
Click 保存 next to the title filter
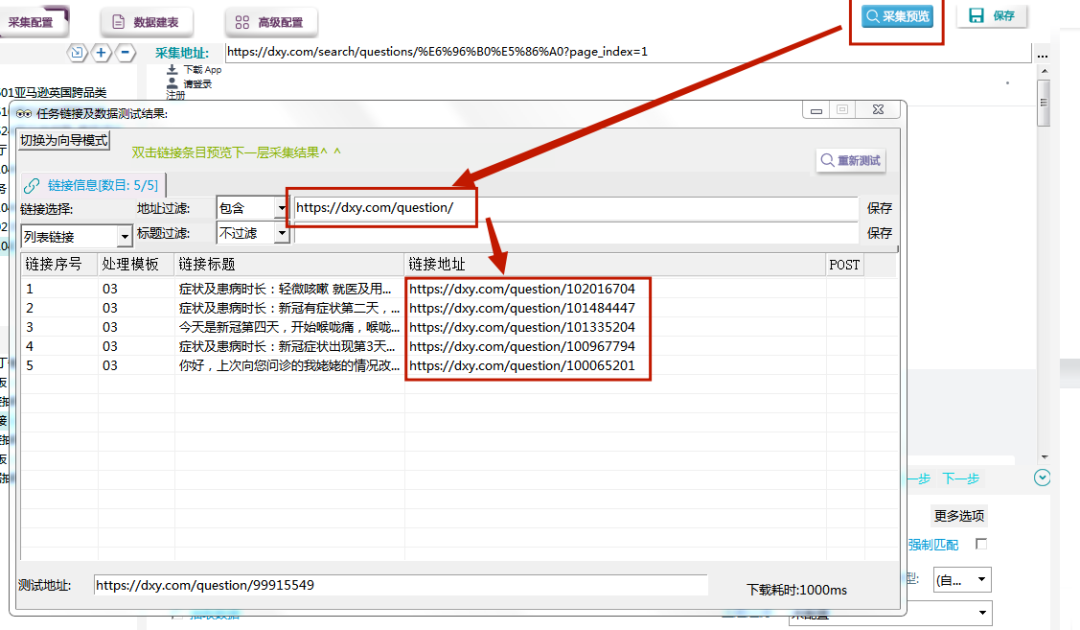click(x=880, y=233)
